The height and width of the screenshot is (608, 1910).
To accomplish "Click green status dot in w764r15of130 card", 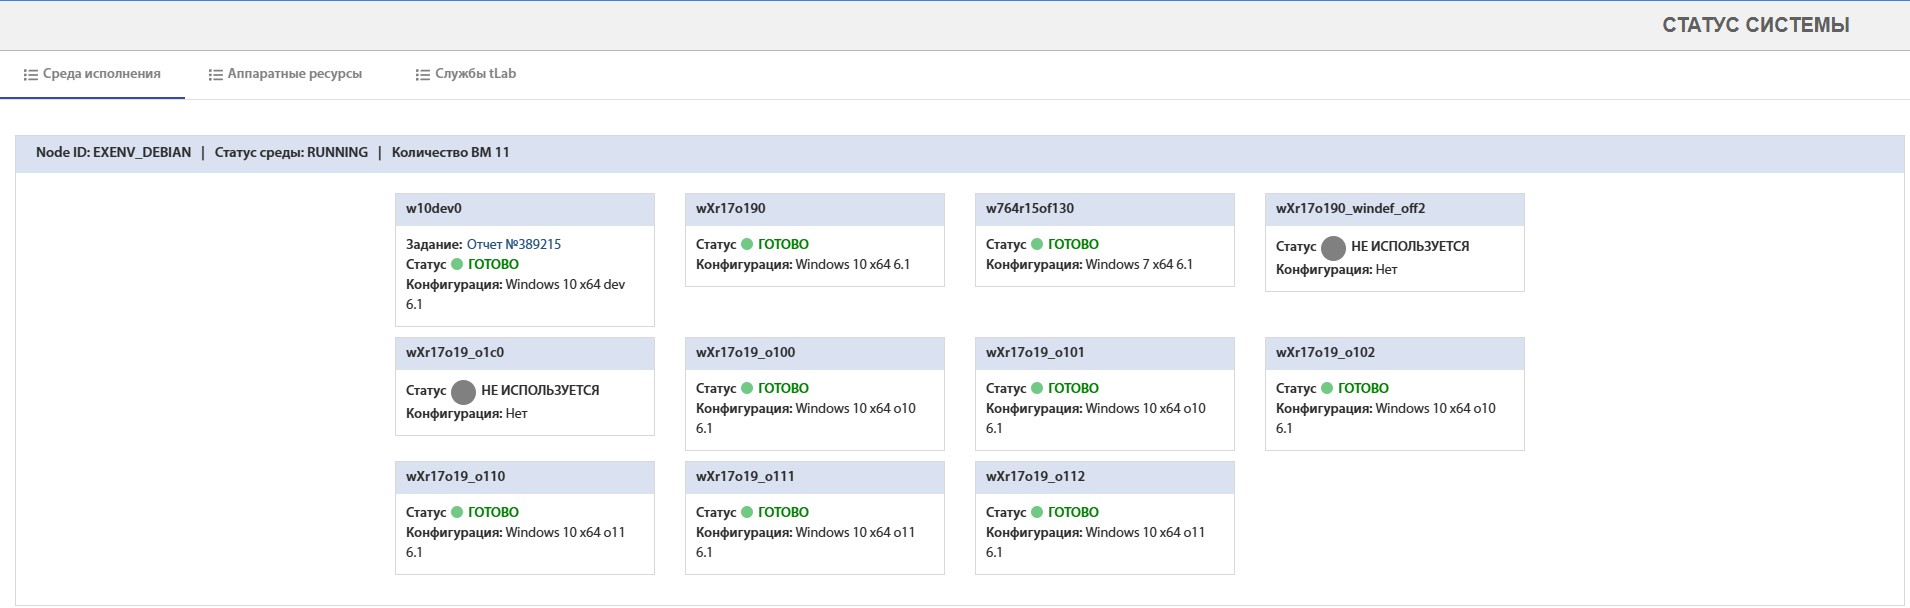I will (x=1037, y=245).
